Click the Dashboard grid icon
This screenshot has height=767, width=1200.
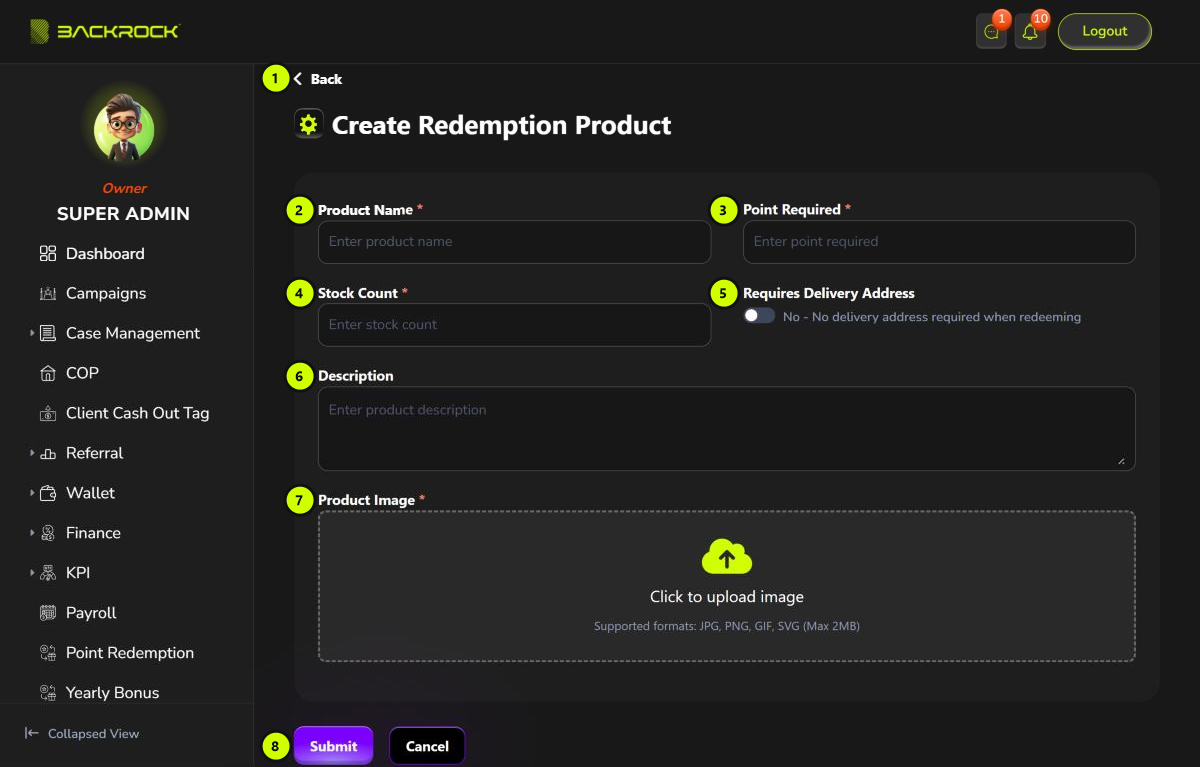click(x=48, y=254)
